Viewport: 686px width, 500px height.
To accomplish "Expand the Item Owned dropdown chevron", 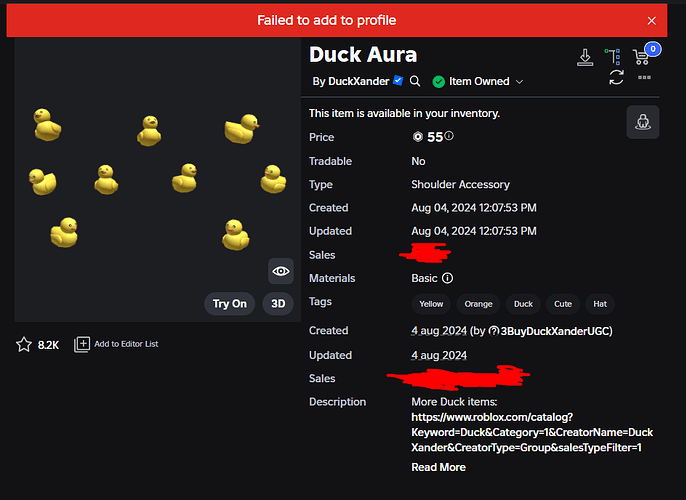I will [x=519, y=82].
